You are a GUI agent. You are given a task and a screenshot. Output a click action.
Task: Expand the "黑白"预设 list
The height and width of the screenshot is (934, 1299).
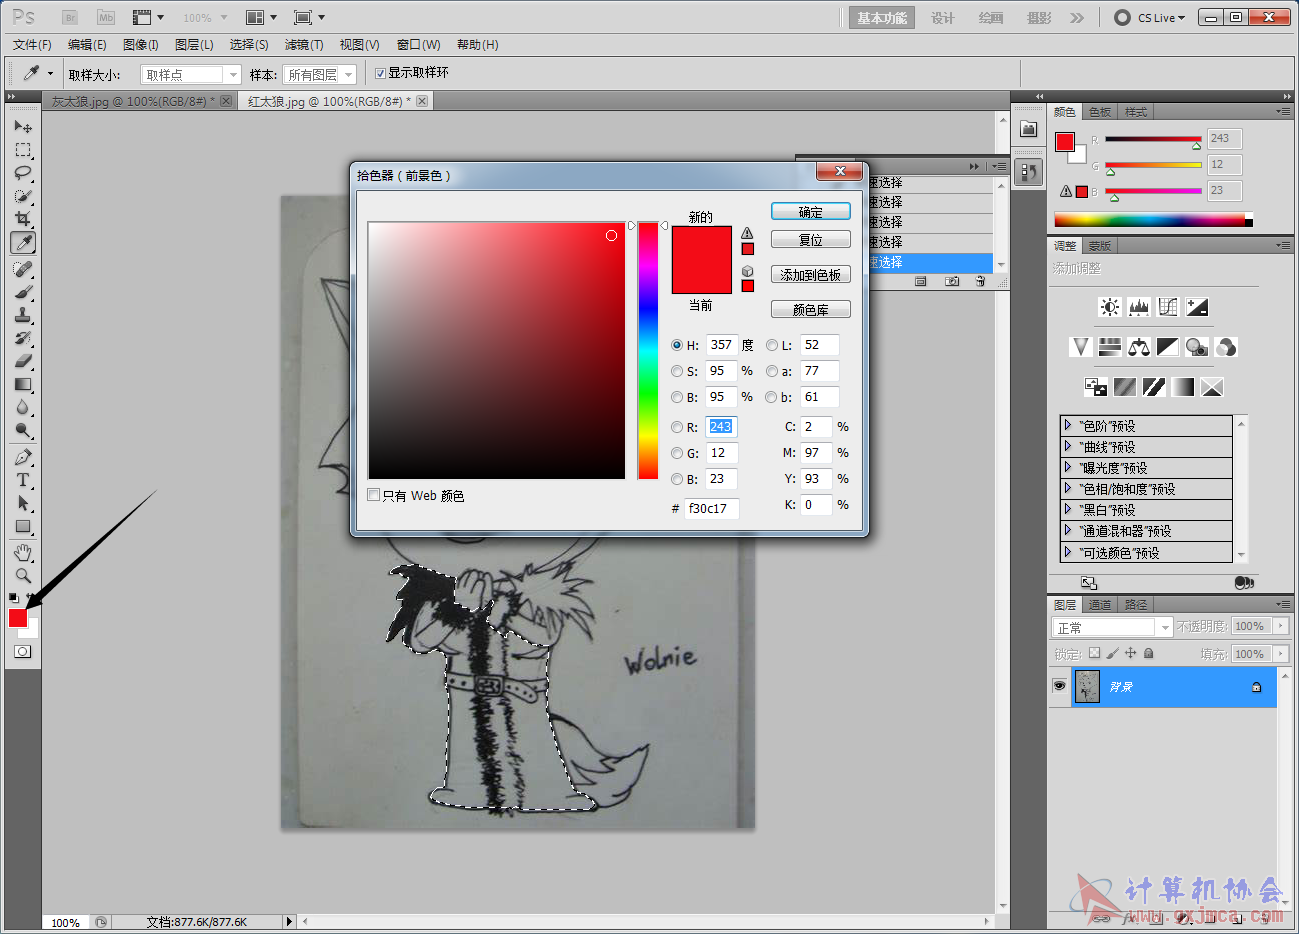pos(1068,510)
